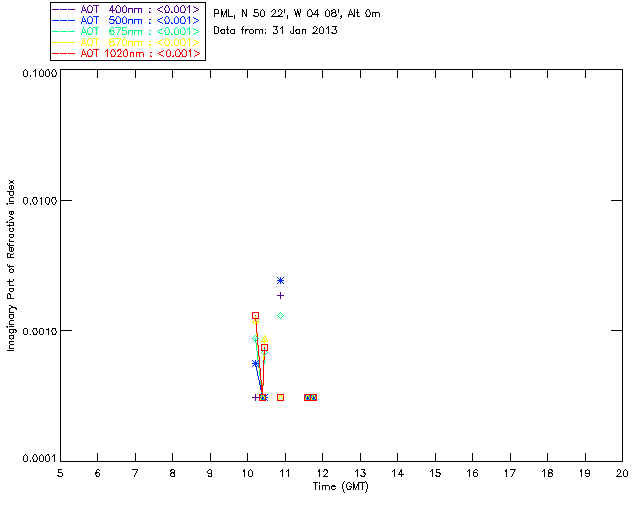Click the x-axis tick label 17
The image size is (640, 512).
510,473
